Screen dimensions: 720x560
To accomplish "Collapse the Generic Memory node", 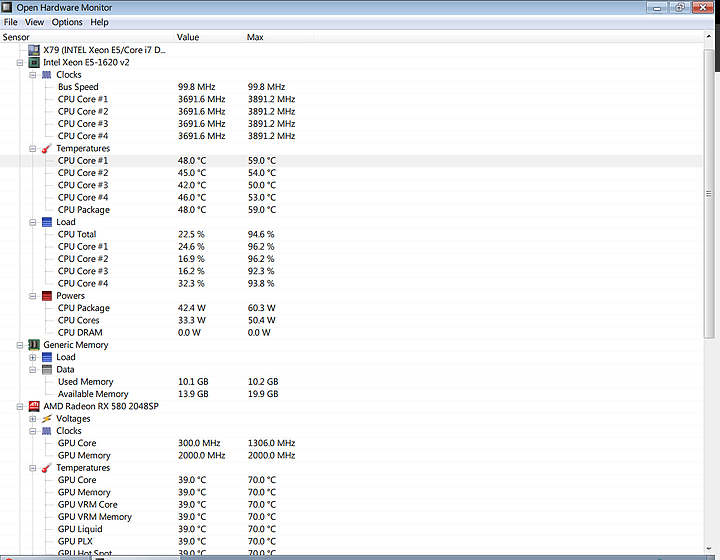I will coord(20,345).
